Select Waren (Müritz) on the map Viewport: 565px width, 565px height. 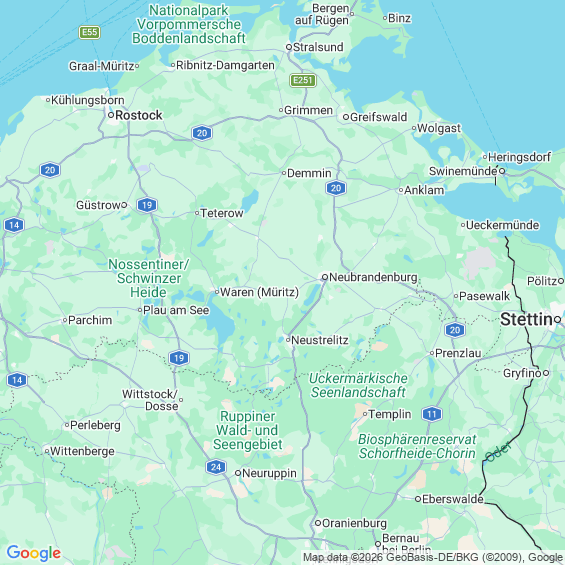(259, 292)
